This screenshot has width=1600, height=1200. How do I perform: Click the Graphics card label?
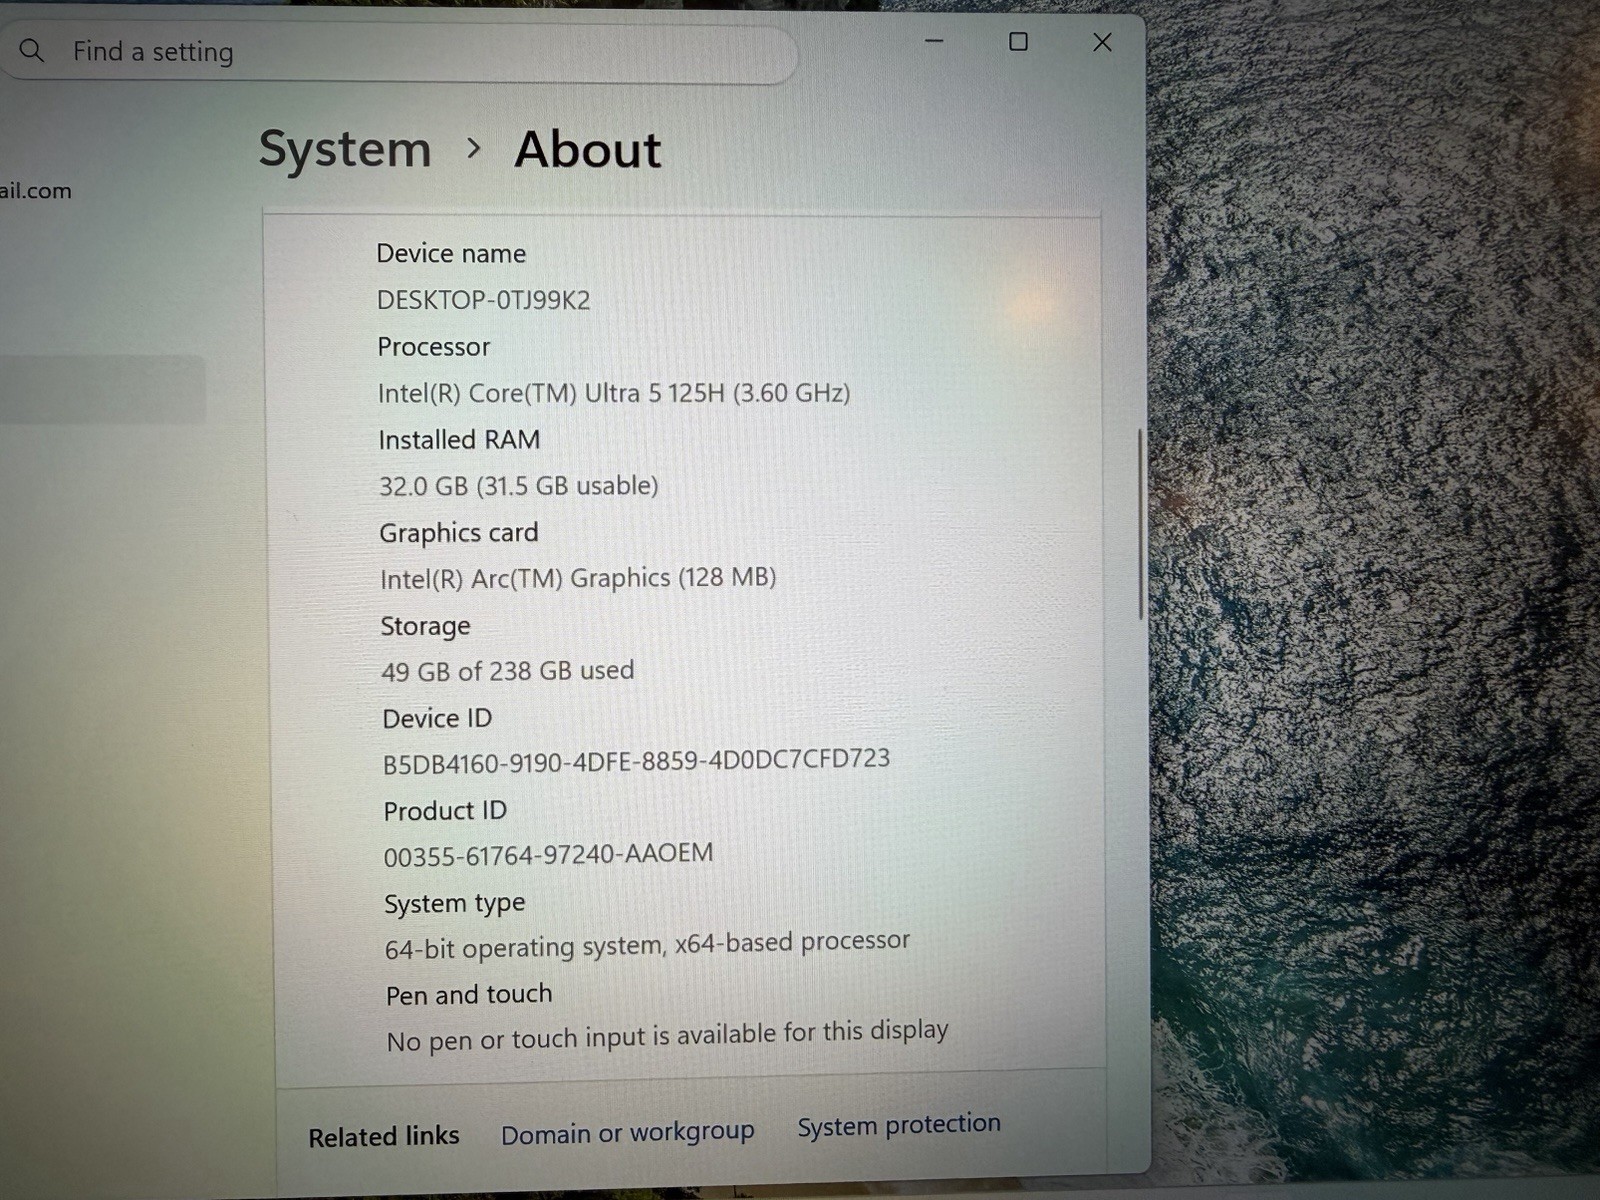coord(458,533)
